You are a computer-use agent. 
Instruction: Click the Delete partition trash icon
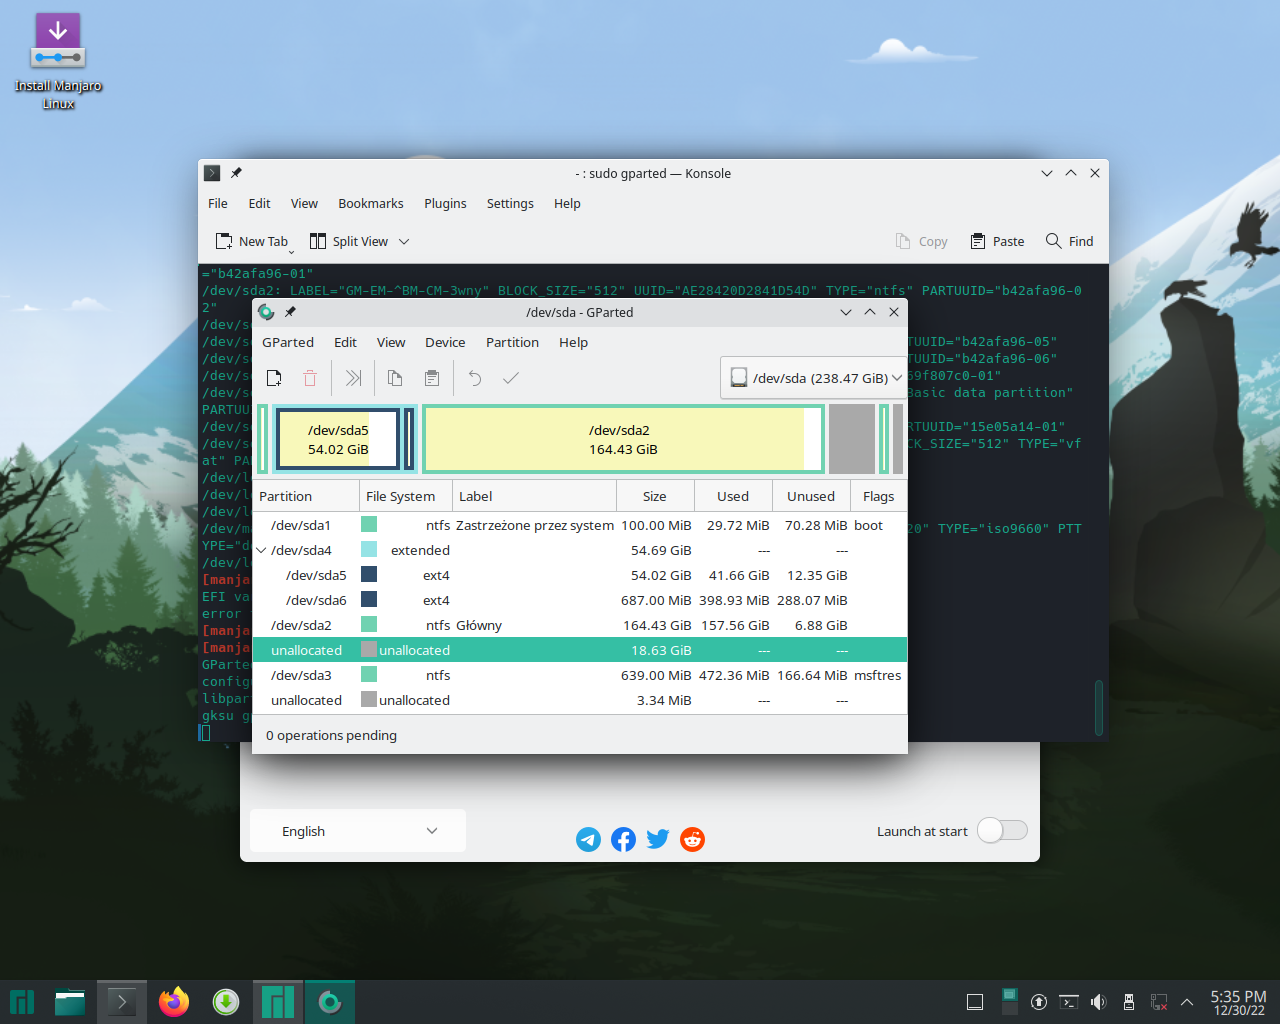(x=310, y=378)
